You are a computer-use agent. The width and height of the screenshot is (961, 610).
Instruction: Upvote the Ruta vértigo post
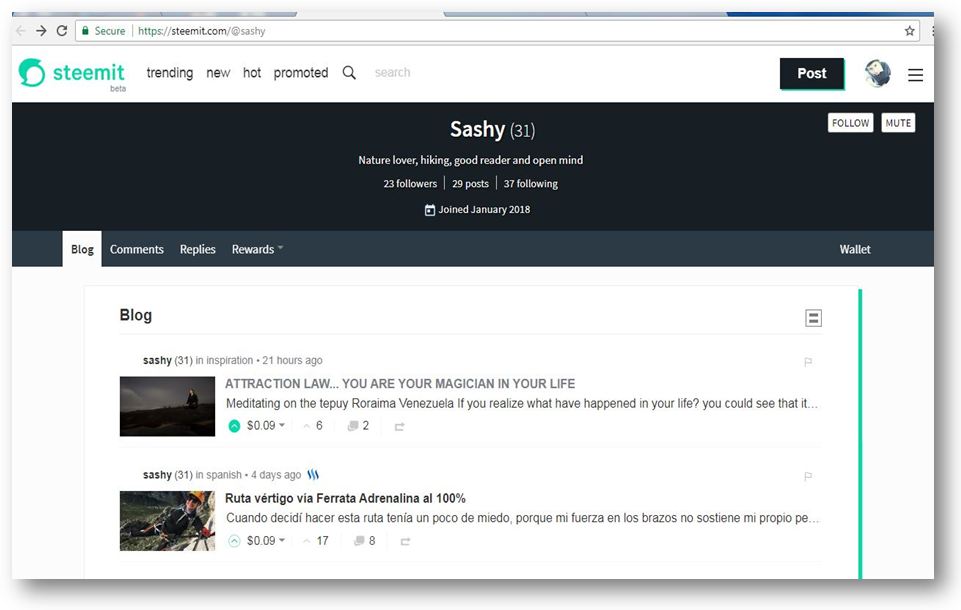[234, 541]
